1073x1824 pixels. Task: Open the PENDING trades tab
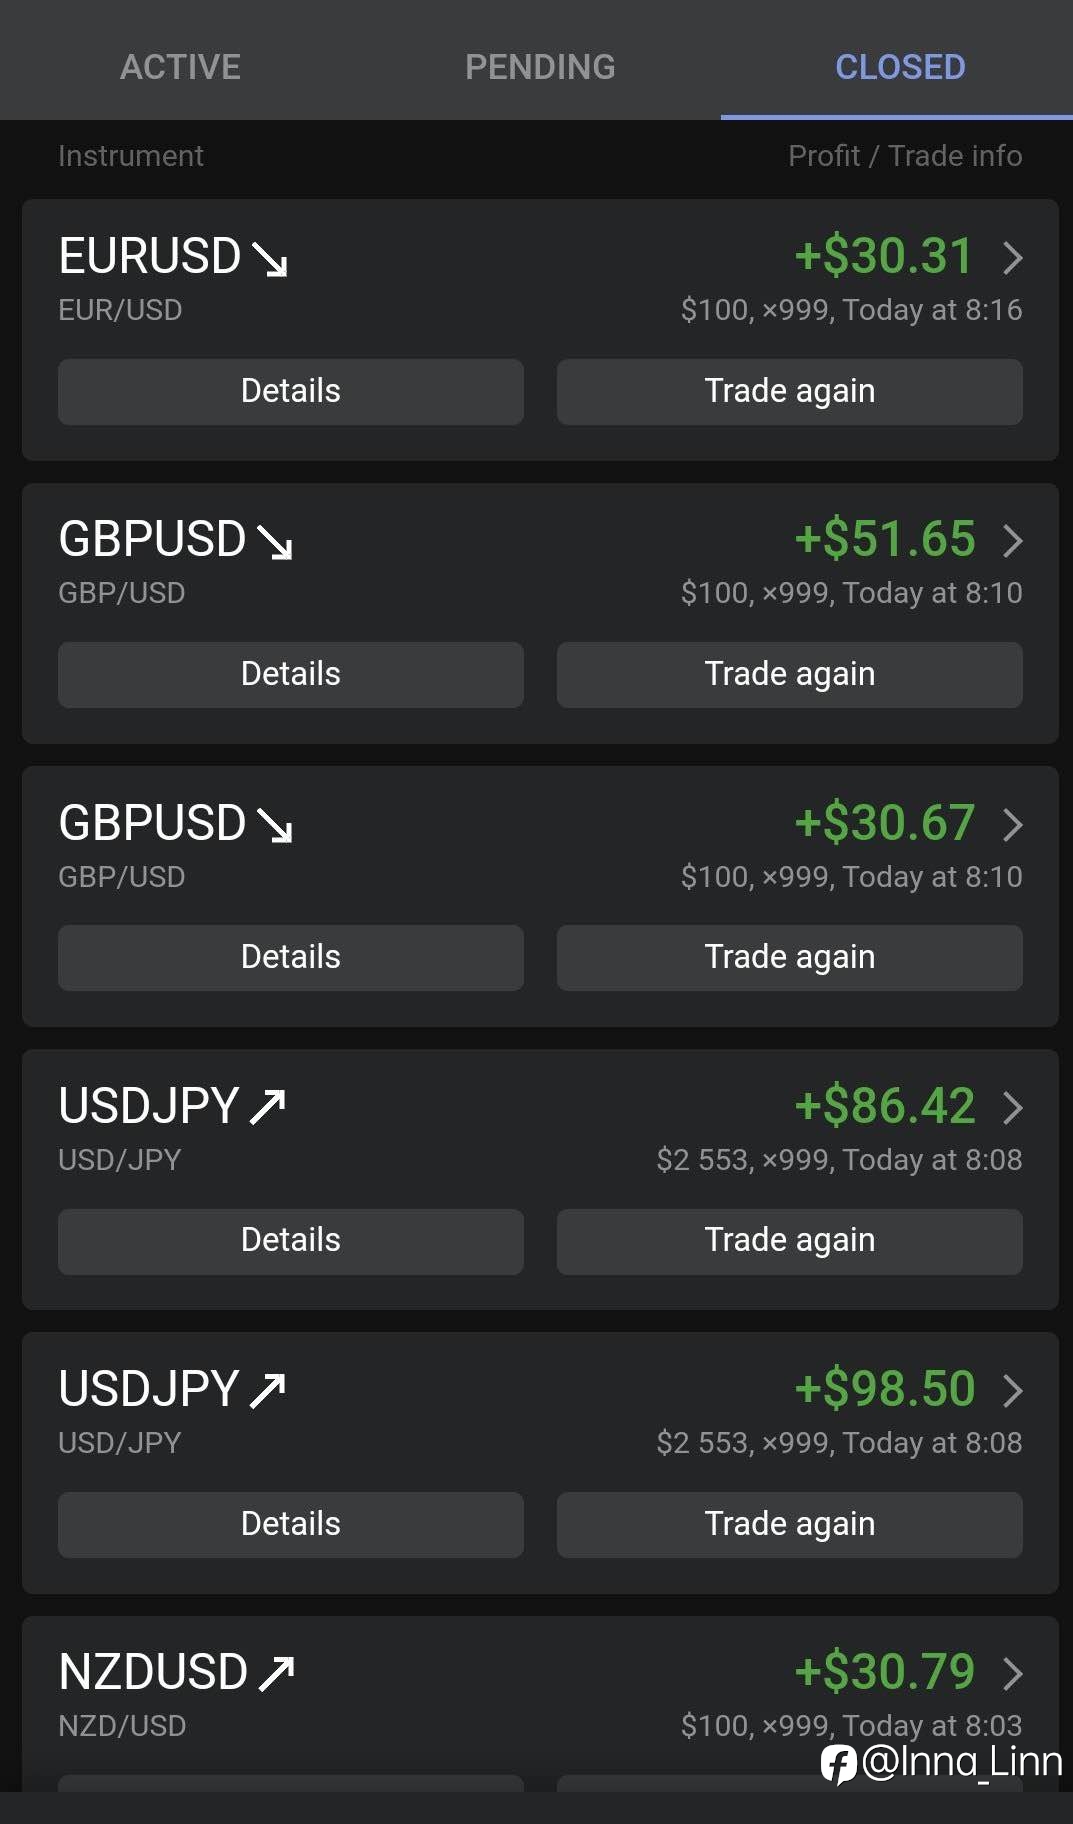[540, 67]
